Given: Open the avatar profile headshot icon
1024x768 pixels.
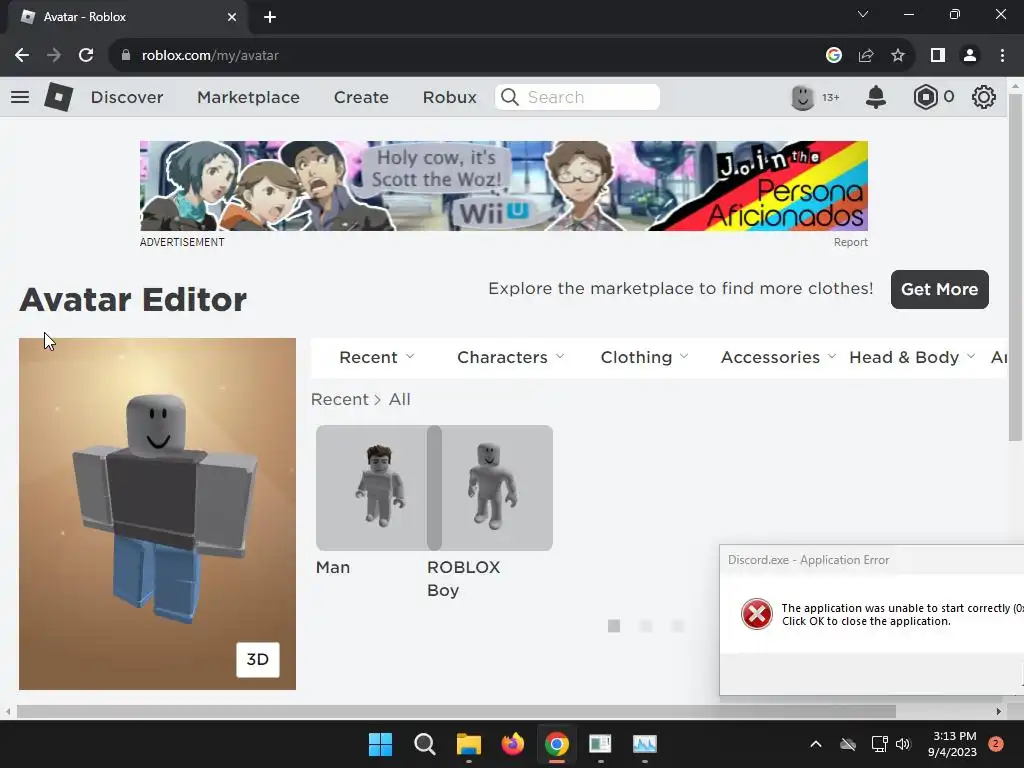Looking at the screenshot, I should (x=803, y=97).
